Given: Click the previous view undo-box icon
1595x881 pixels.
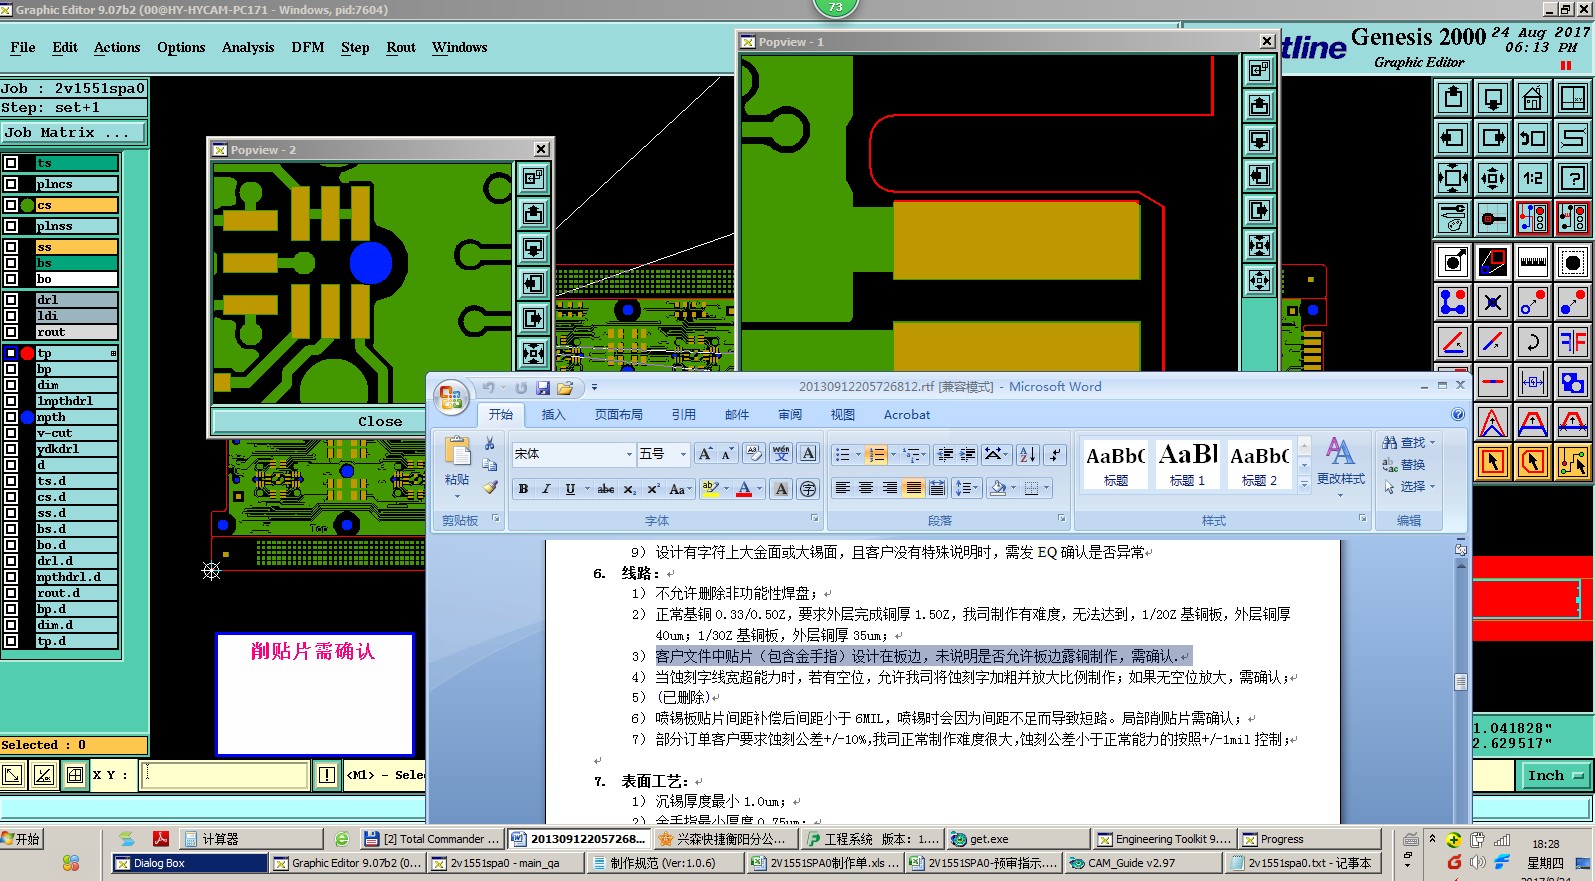Looking at the screenshot, I should coord(1532,138).
